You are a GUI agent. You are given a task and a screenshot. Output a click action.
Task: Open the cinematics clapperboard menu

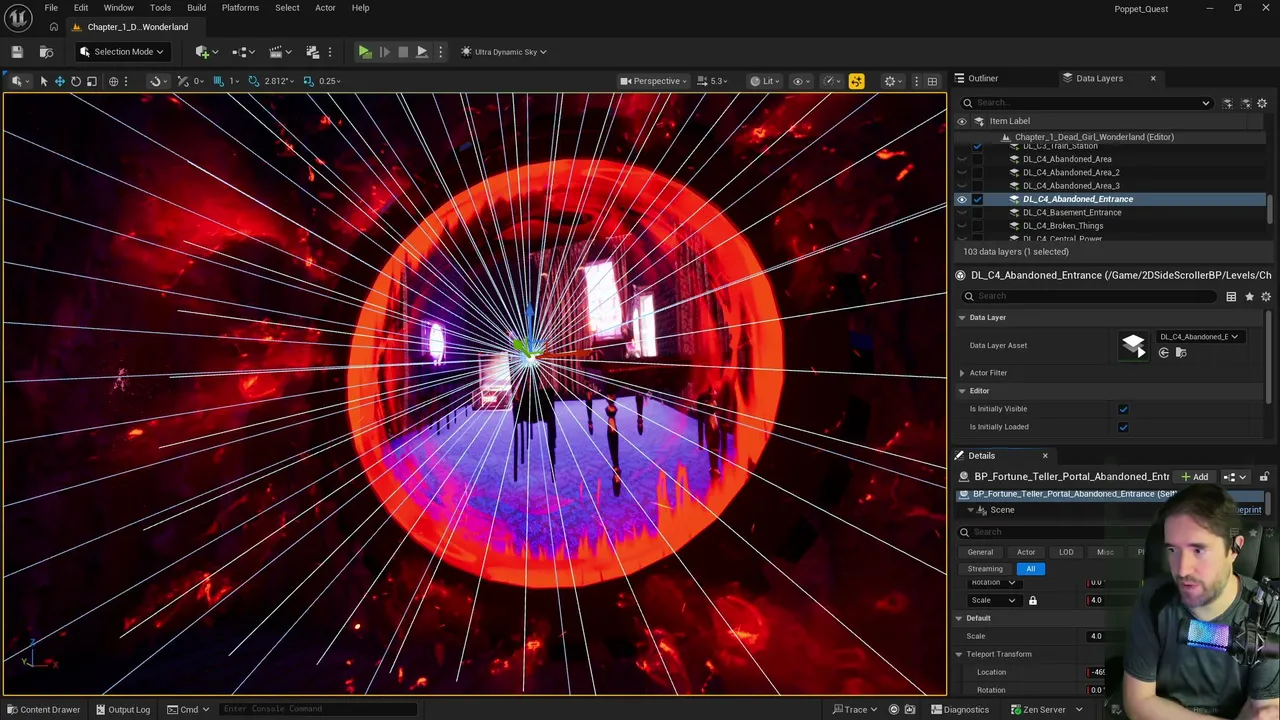[278, 52]
